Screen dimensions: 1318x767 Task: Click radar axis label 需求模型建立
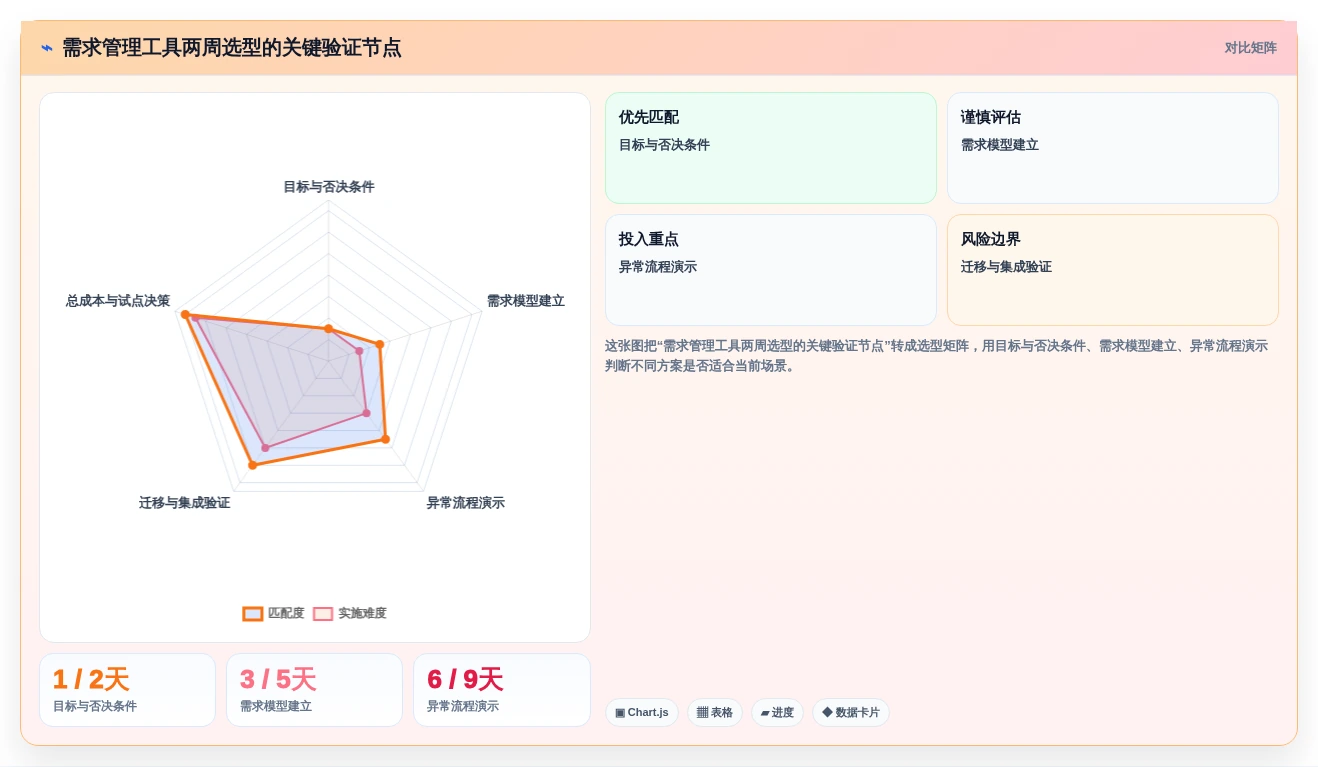click(x=526, y=301)
